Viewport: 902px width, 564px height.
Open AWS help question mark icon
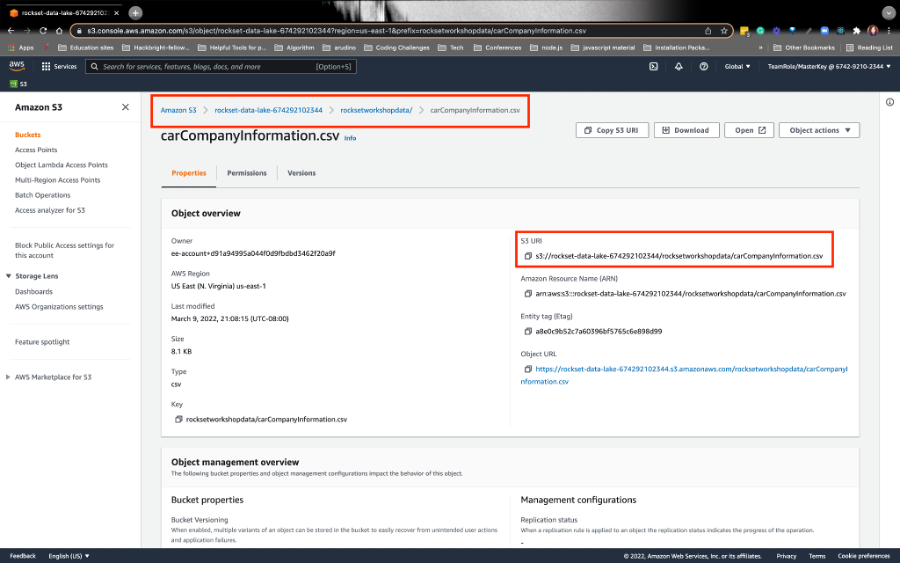click(x=704, y=67)
